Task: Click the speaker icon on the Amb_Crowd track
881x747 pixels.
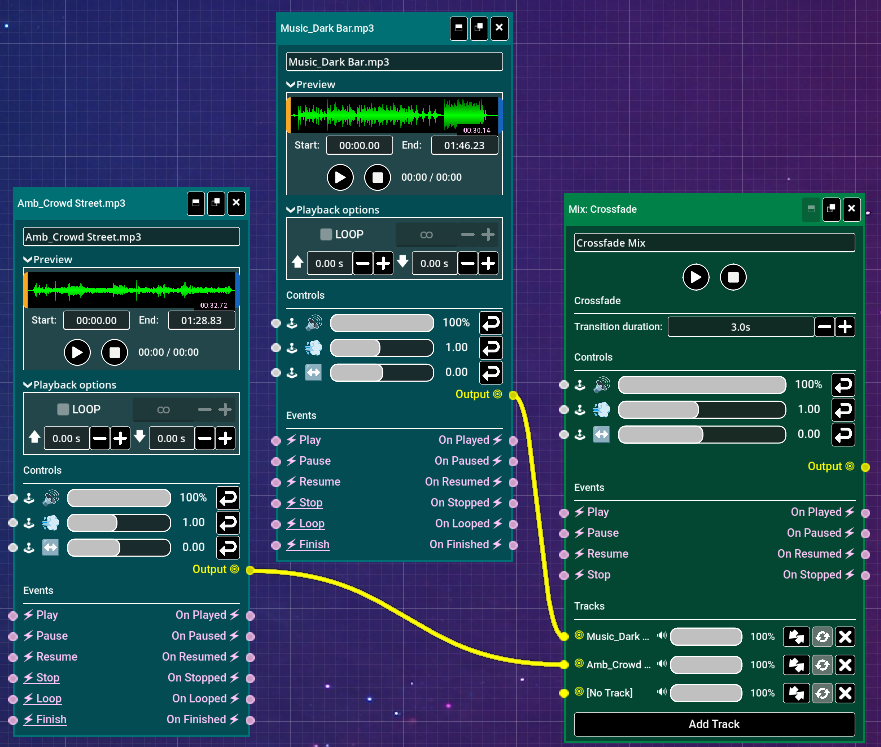Action: (661, 665)
